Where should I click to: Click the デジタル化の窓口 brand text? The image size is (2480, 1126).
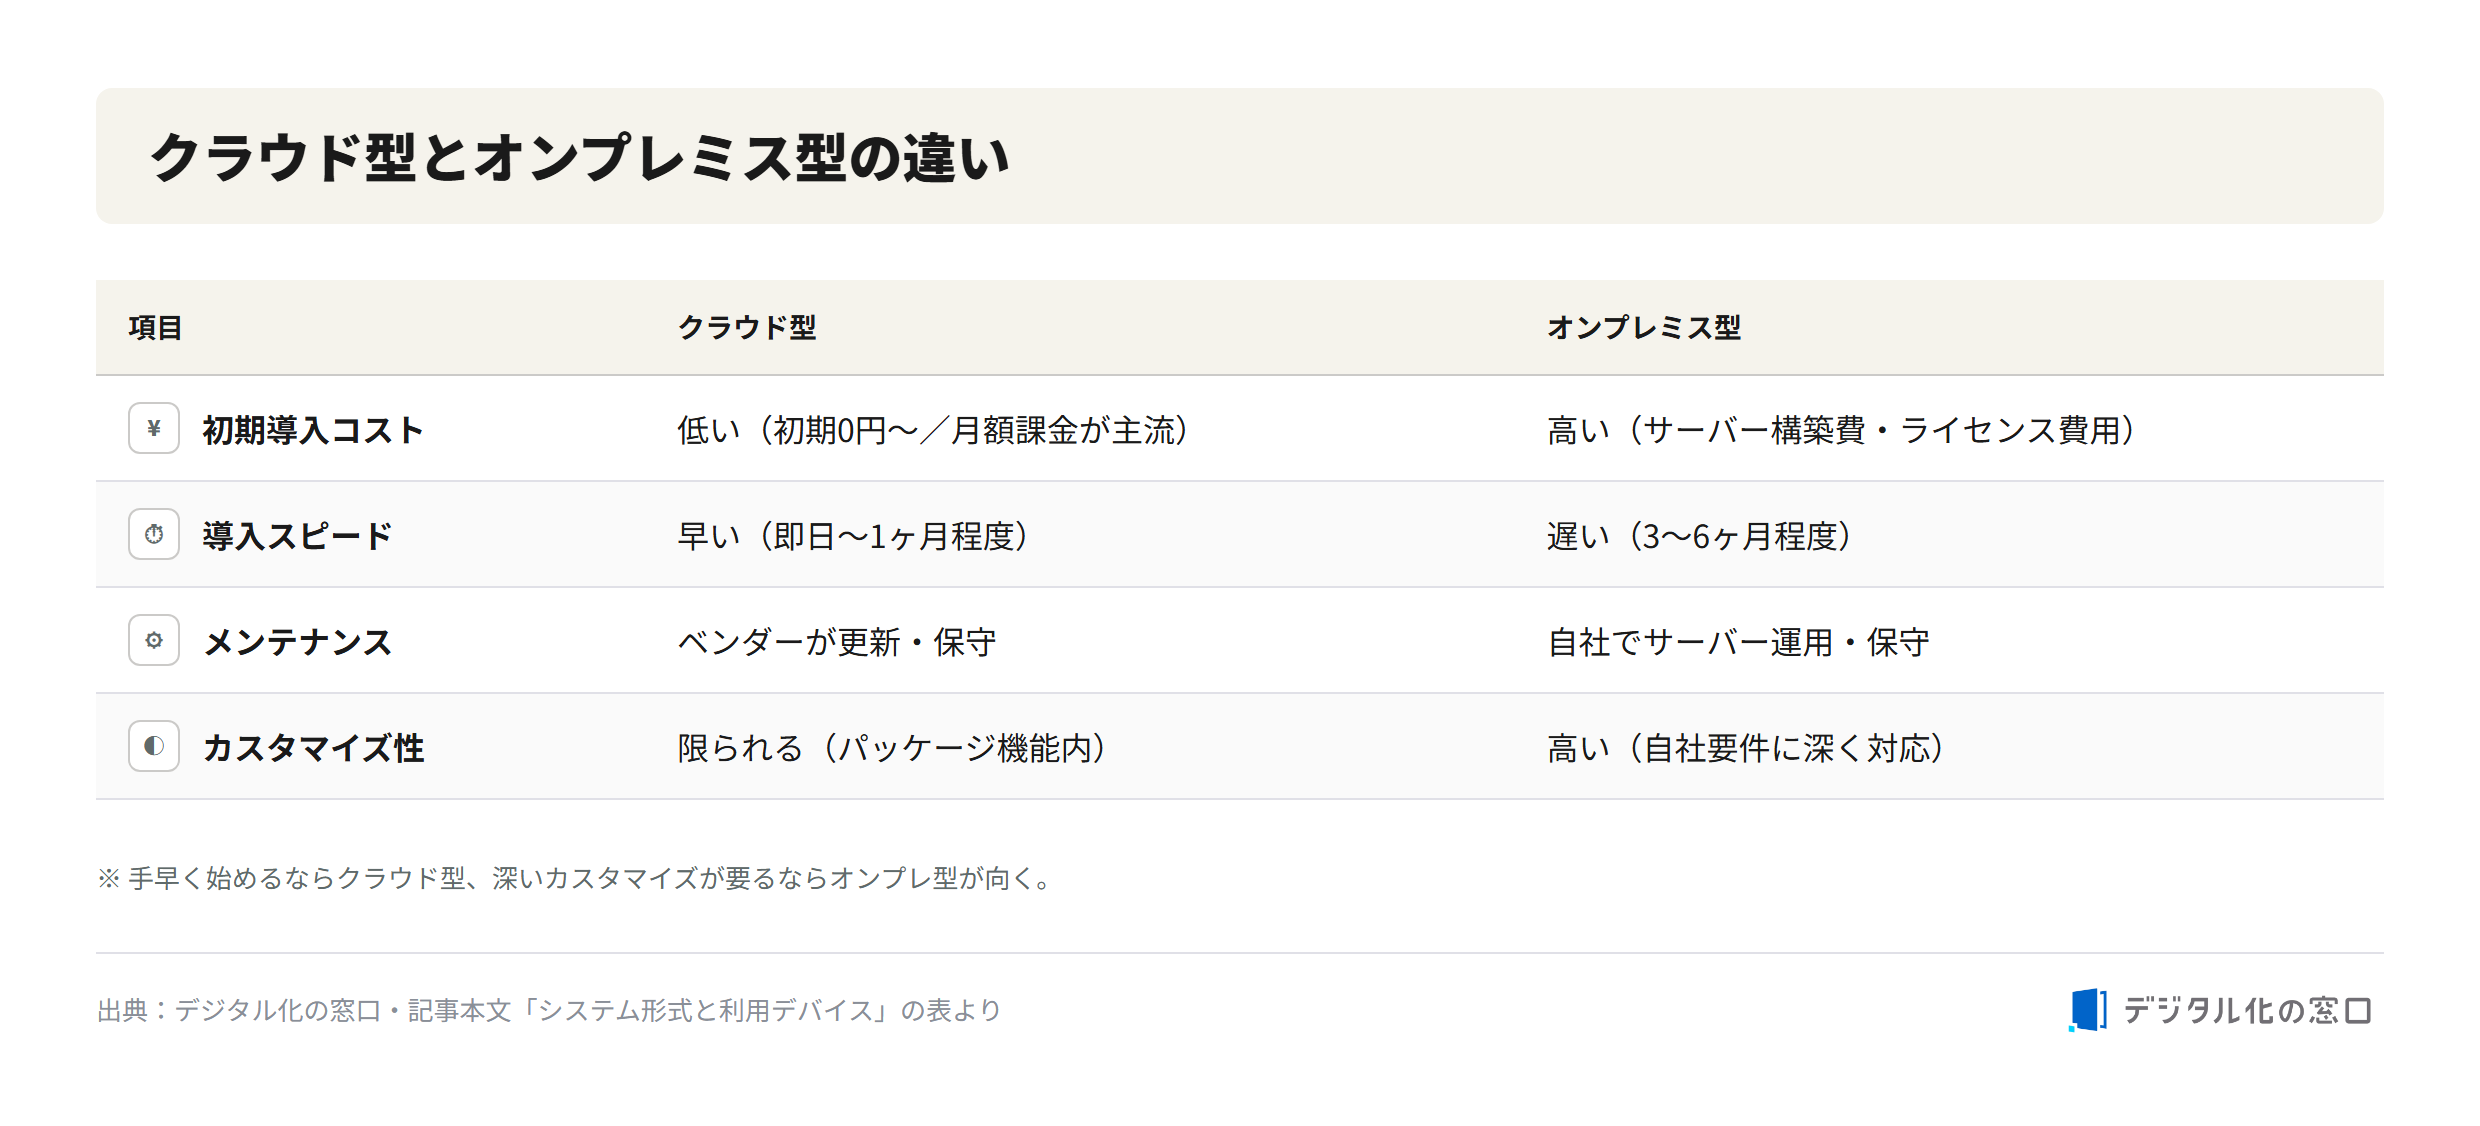click(2247, 1010)
